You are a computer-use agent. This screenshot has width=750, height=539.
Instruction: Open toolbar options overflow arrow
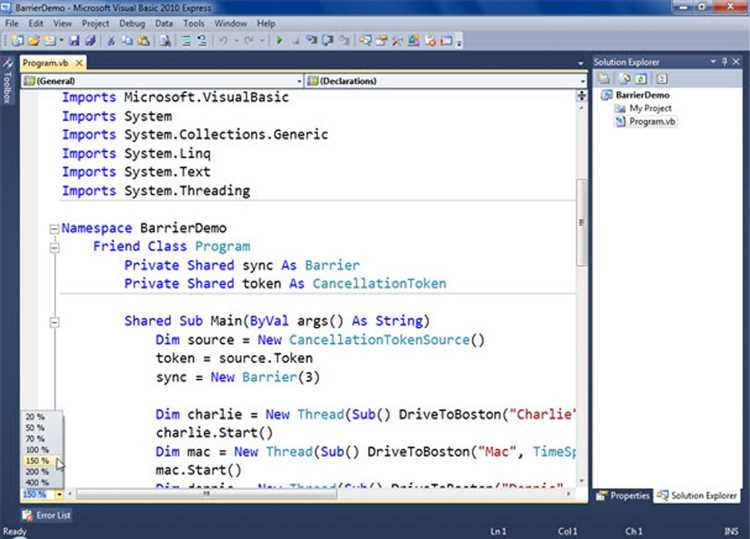(459, 42)
